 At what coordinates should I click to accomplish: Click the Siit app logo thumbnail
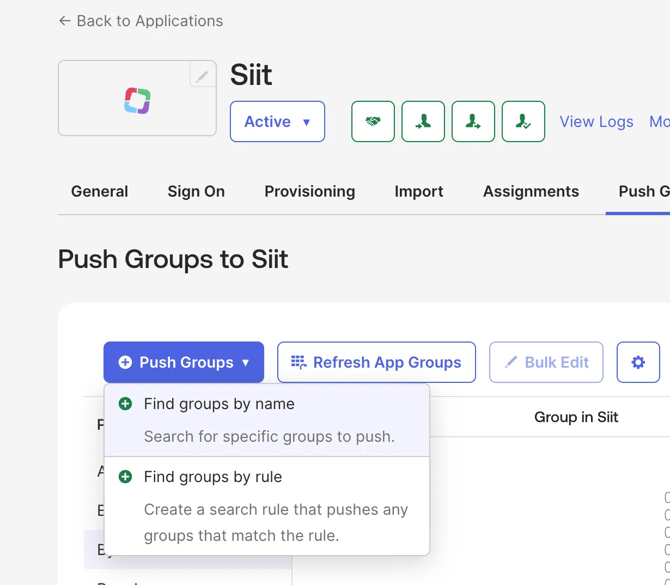click(x=137, y=99)
